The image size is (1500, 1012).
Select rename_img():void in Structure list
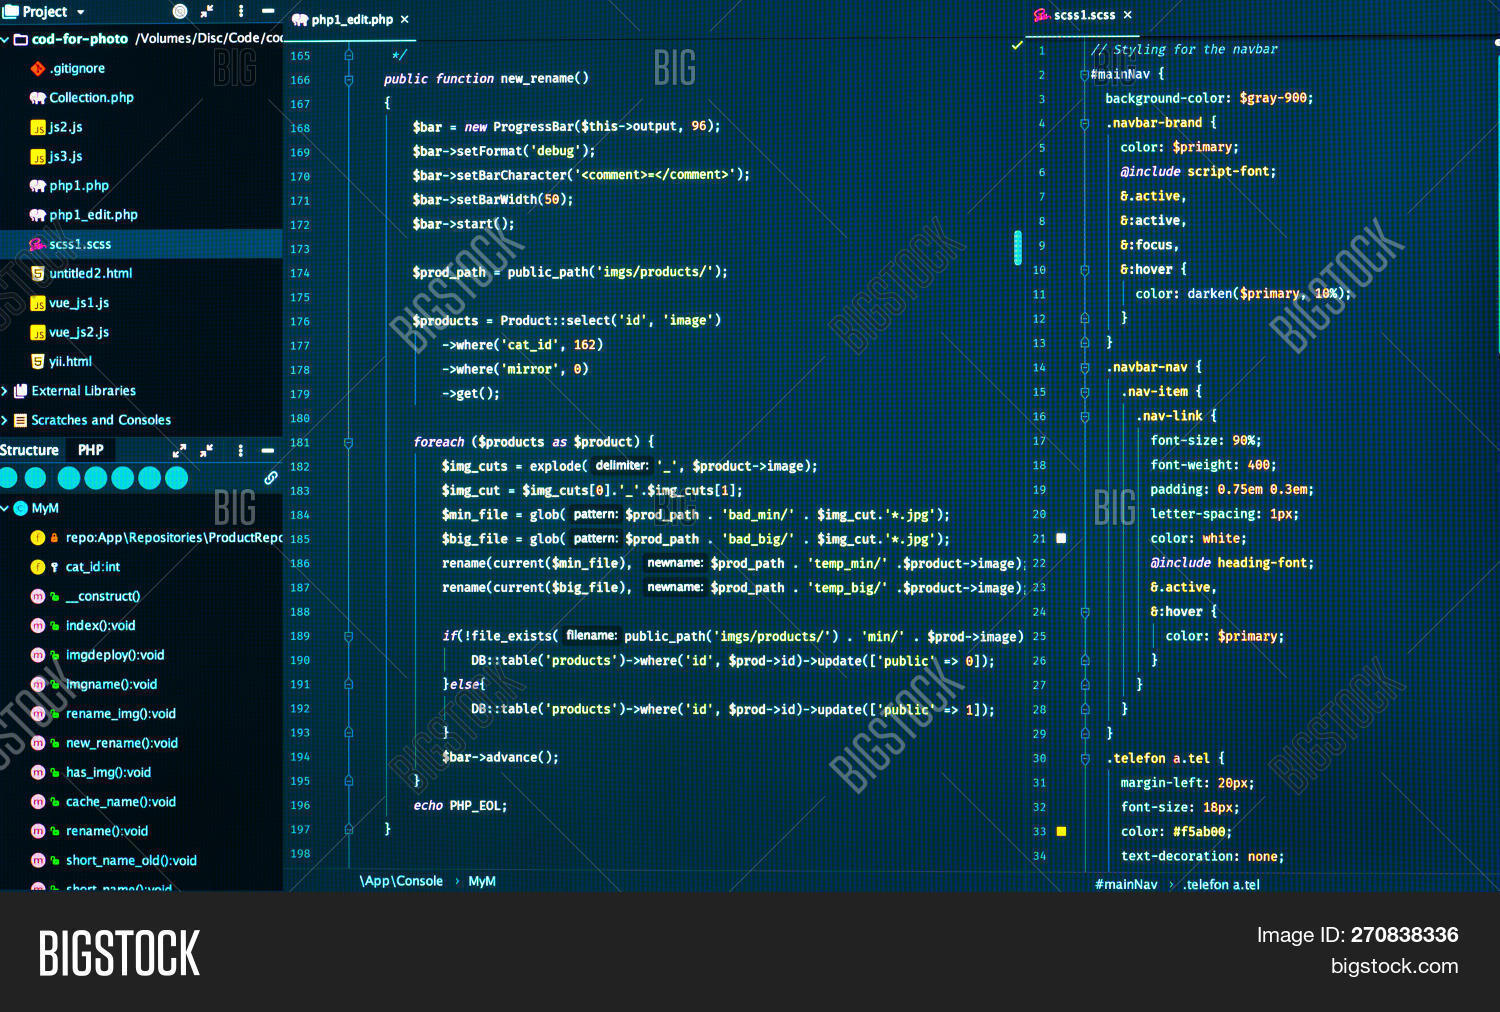pyautogui.click(x=120, y=713)
